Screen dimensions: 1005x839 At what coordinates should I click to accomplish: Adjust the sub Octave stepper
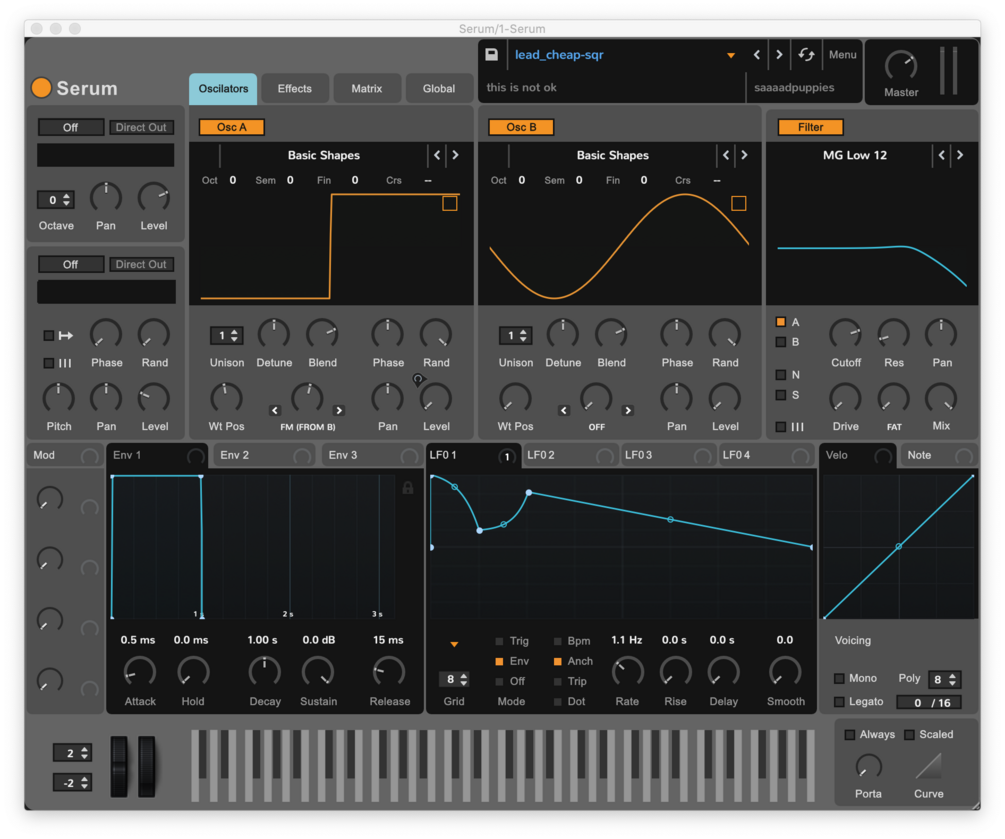[56, 200]
